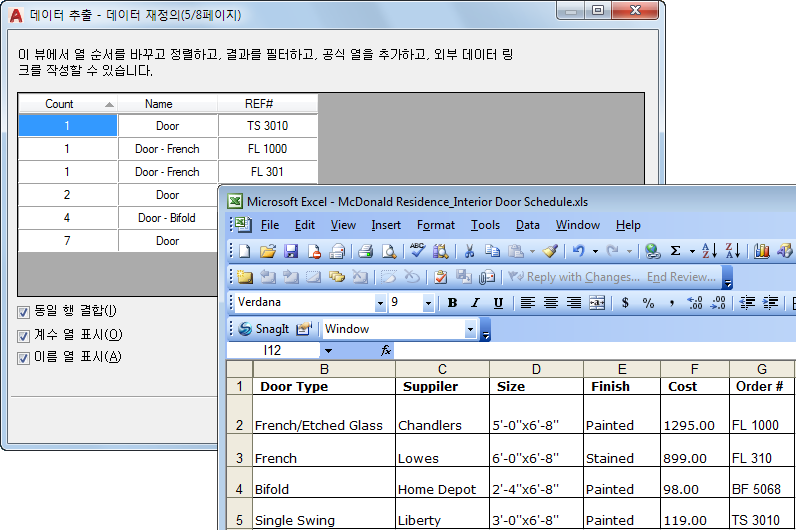Open the Name Box dropdown arrow beside I12
This screenshot has width=796, height=530.
(x=328, y=350)
